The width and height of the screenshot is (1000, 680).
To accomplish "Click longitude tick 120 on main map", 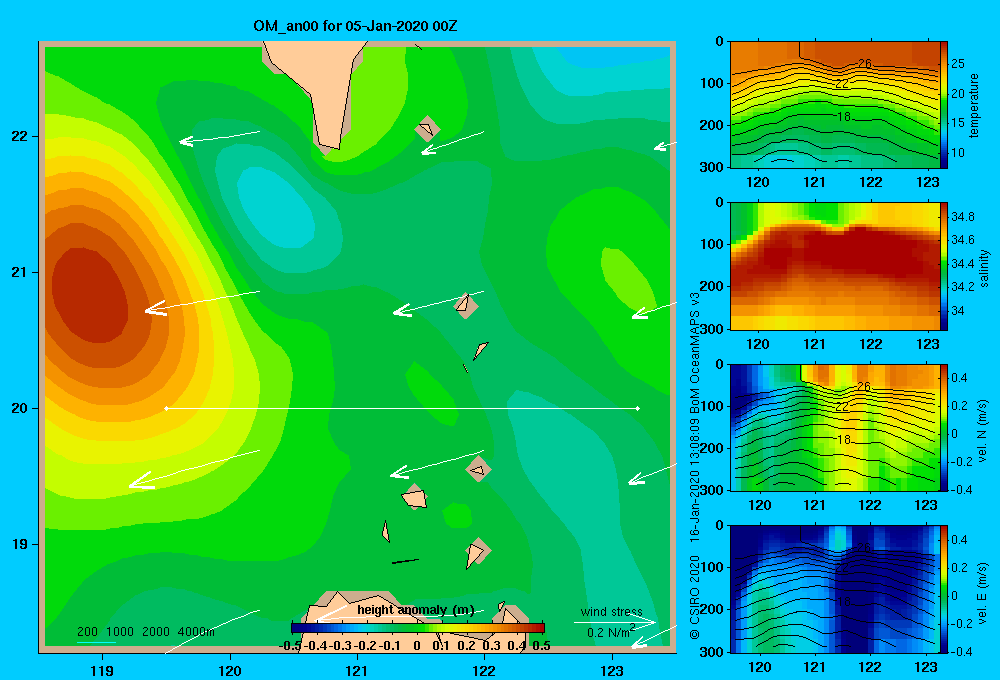I will pos(230,670).
